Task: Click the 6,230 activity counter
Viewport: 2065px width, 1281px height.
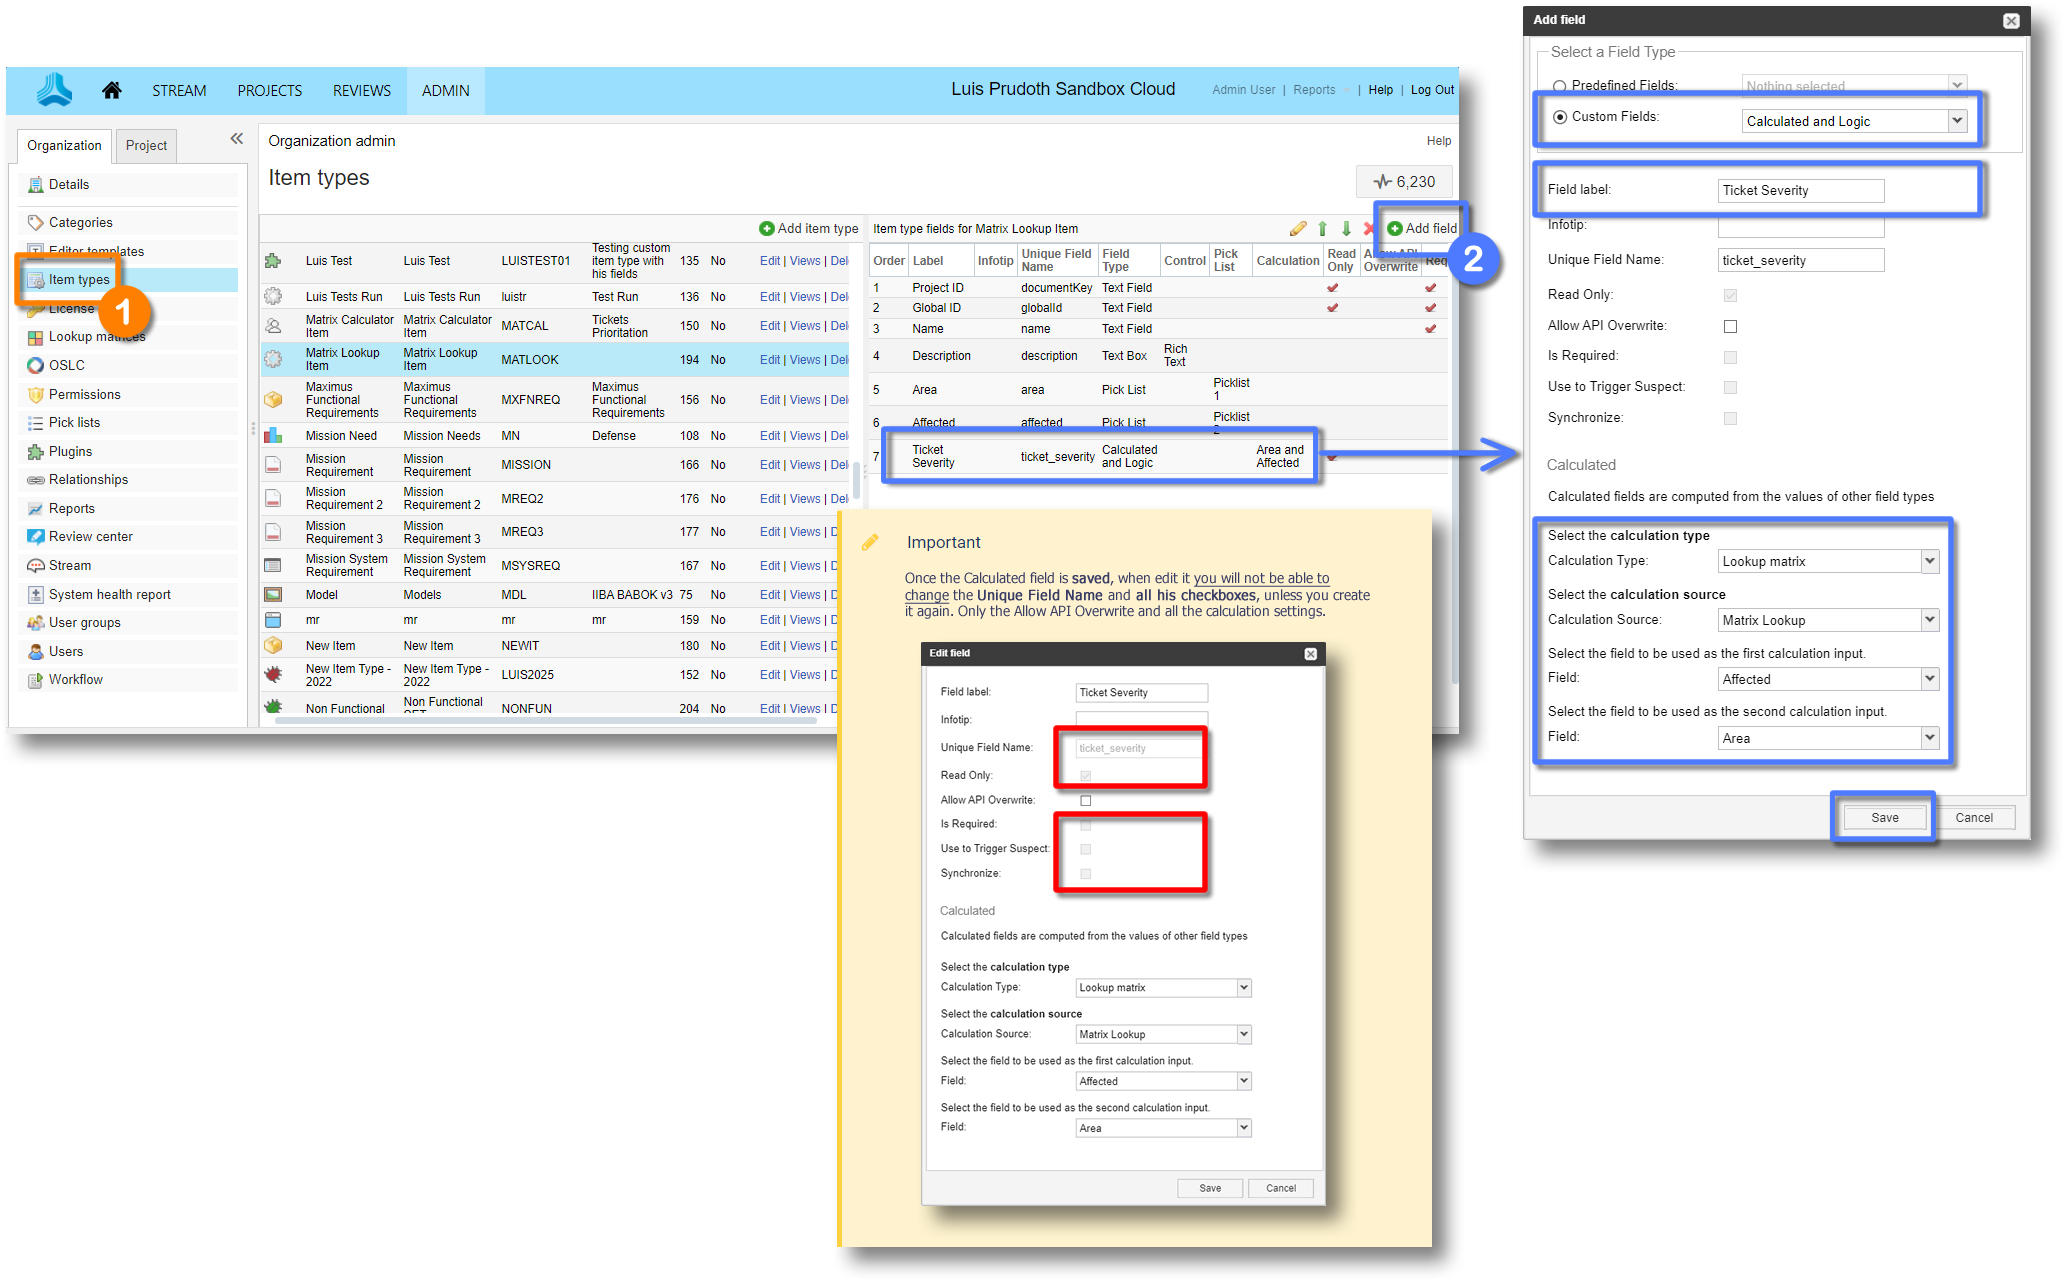Action: [1404, 181]
